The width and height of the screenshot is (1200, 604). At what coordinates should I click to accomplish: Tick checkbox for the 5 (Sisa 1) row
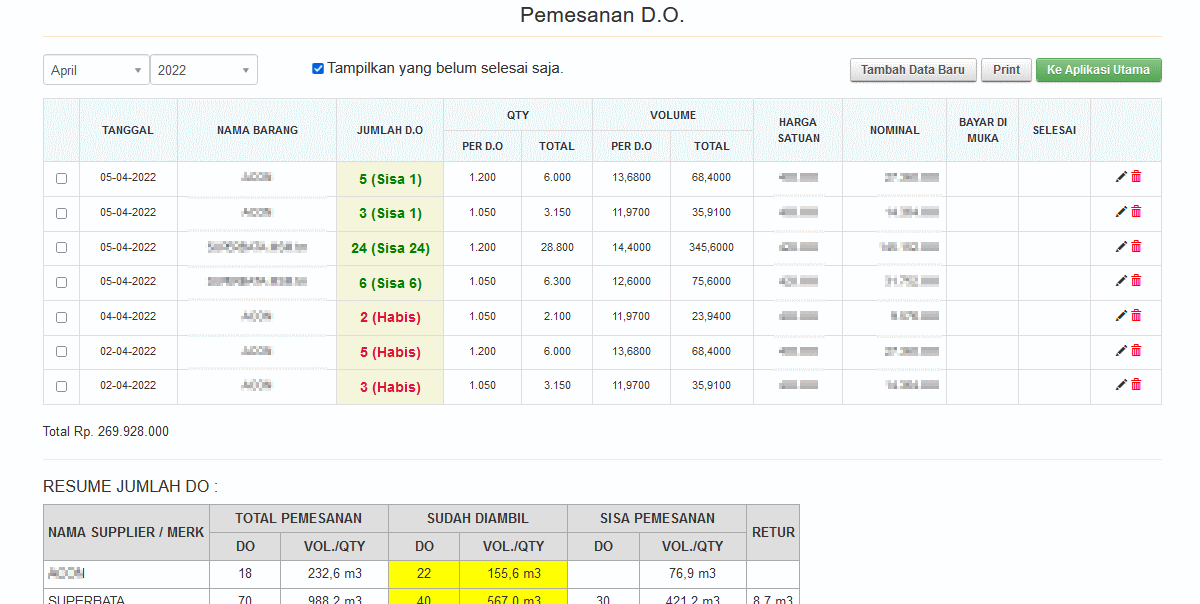point(61,179)
